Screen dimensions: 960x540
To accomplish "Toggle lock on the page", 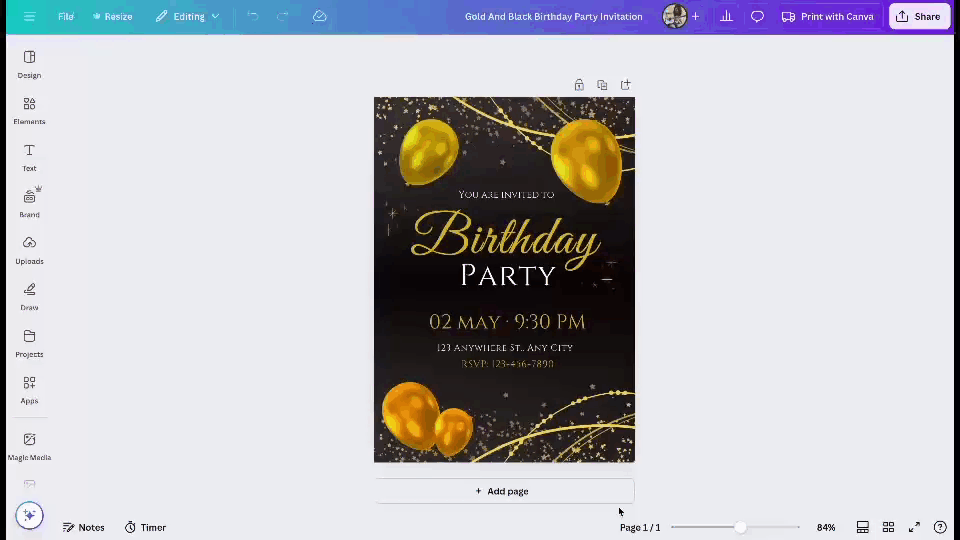I will (579, 85).
